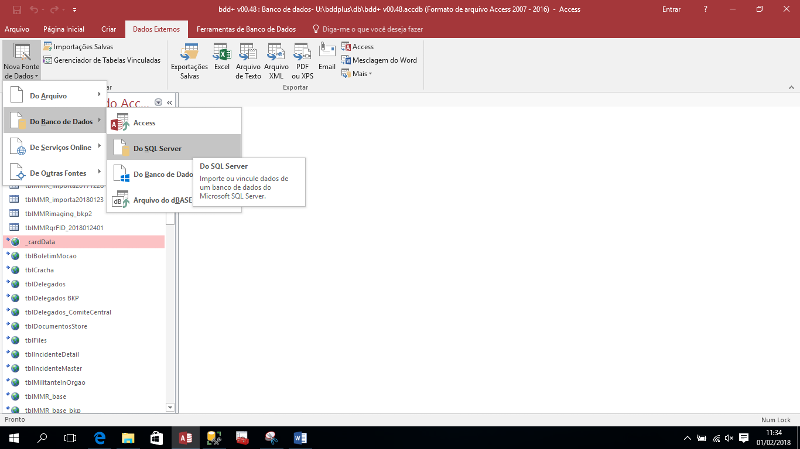The height and width of the screenshot is (449, 800).
Task: Select highlighted _cardData linked table
Action: pos(84,242)
